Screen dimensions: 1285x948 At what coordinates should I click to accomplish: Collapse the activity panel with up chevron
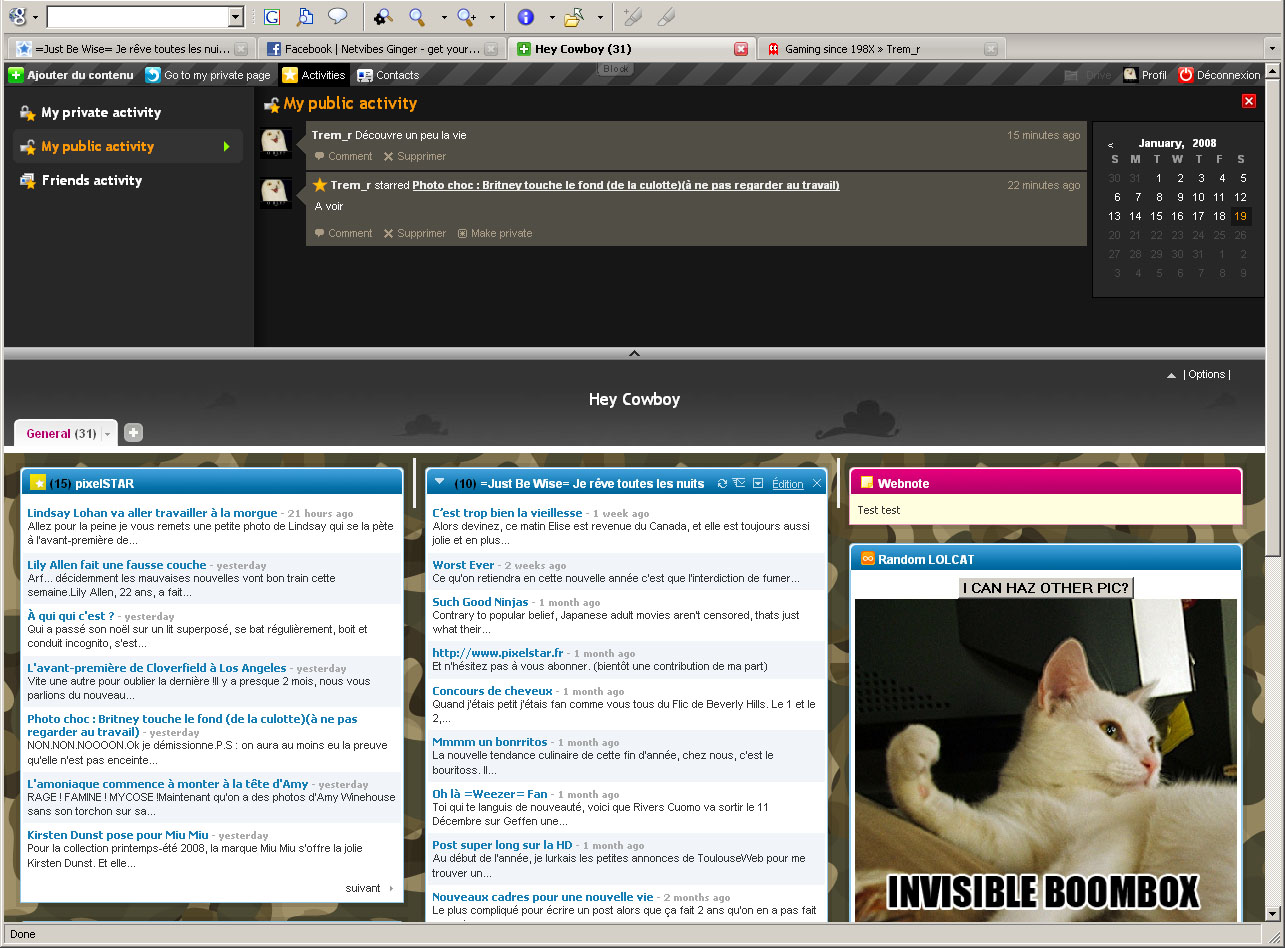(x=633, y=353)
